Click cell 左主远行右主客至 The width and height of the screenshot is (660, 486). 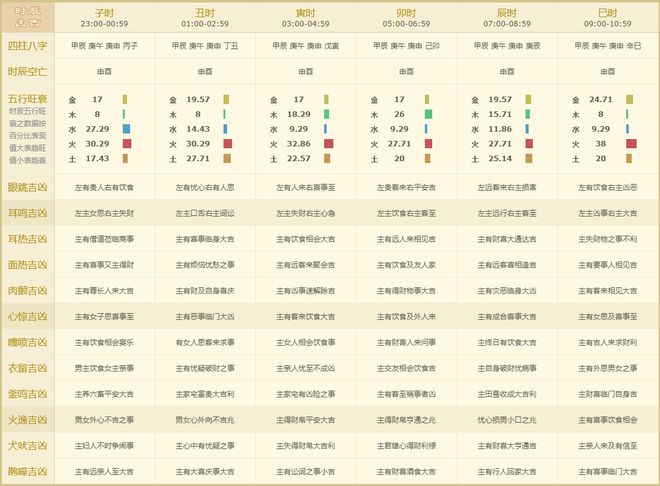click(507, 213)
